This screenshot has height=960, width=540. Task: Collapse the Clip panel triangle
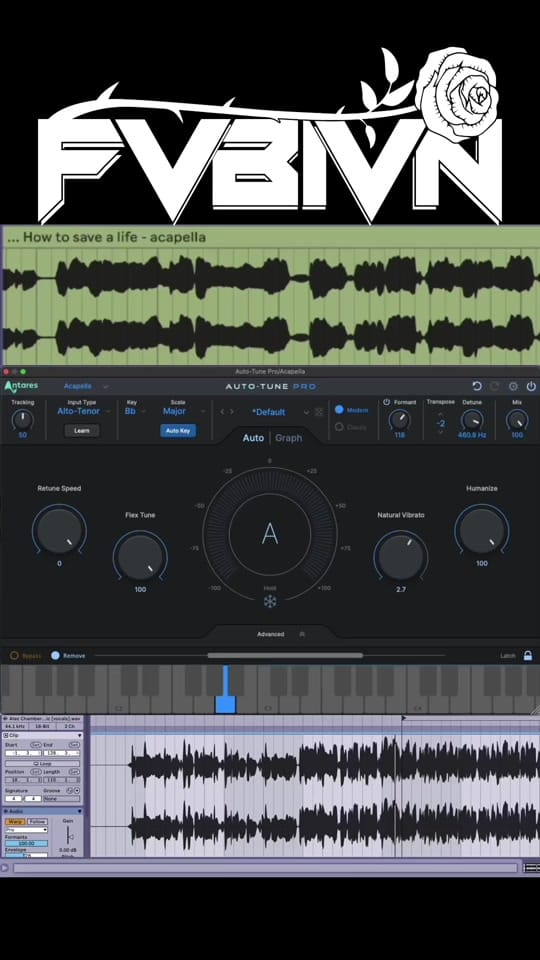tap(80, 735)
